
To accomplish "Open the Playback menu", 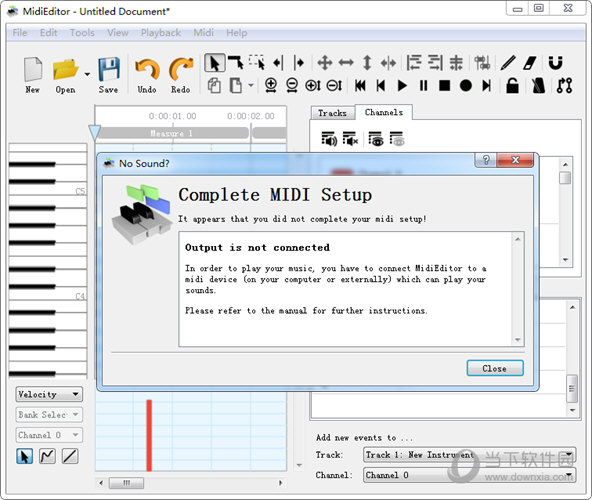I will click(x=161, y=33).
